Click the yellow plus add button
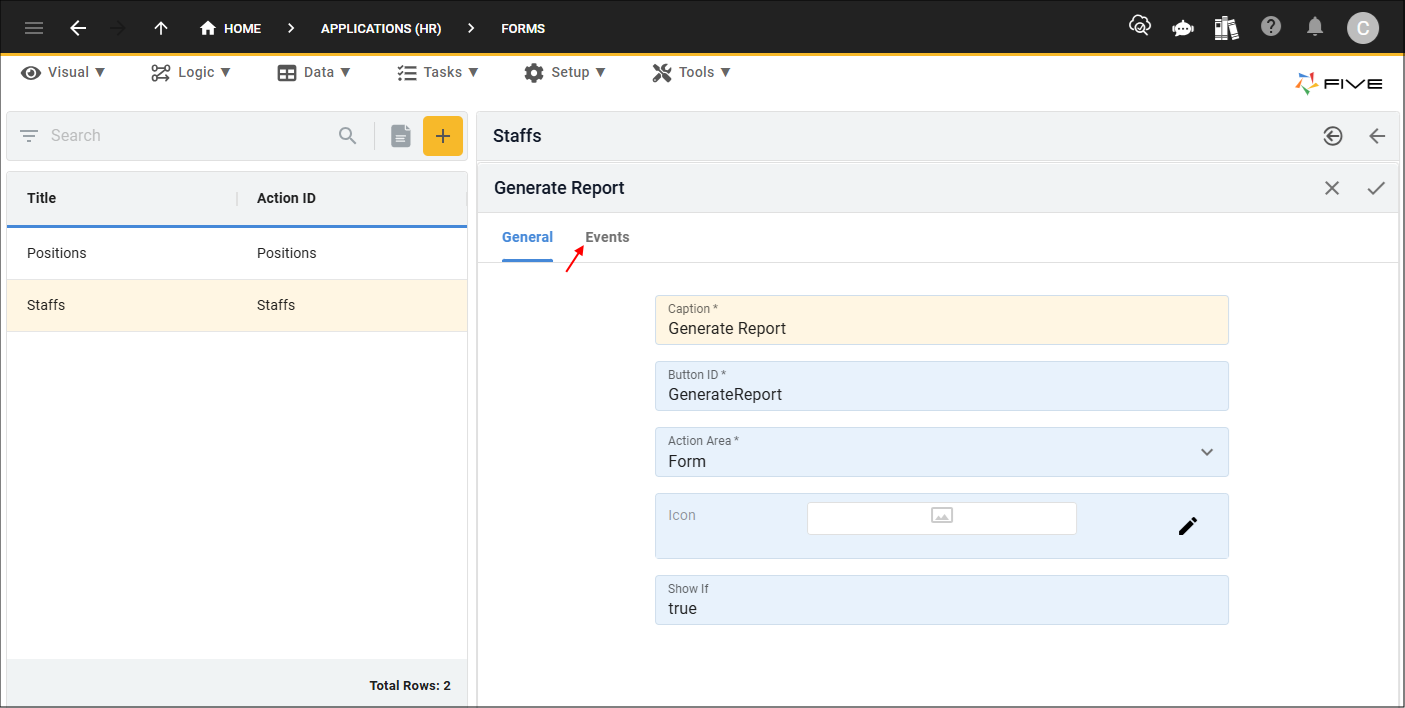Screen dimensions: 1405x708 tap(443, 136)
